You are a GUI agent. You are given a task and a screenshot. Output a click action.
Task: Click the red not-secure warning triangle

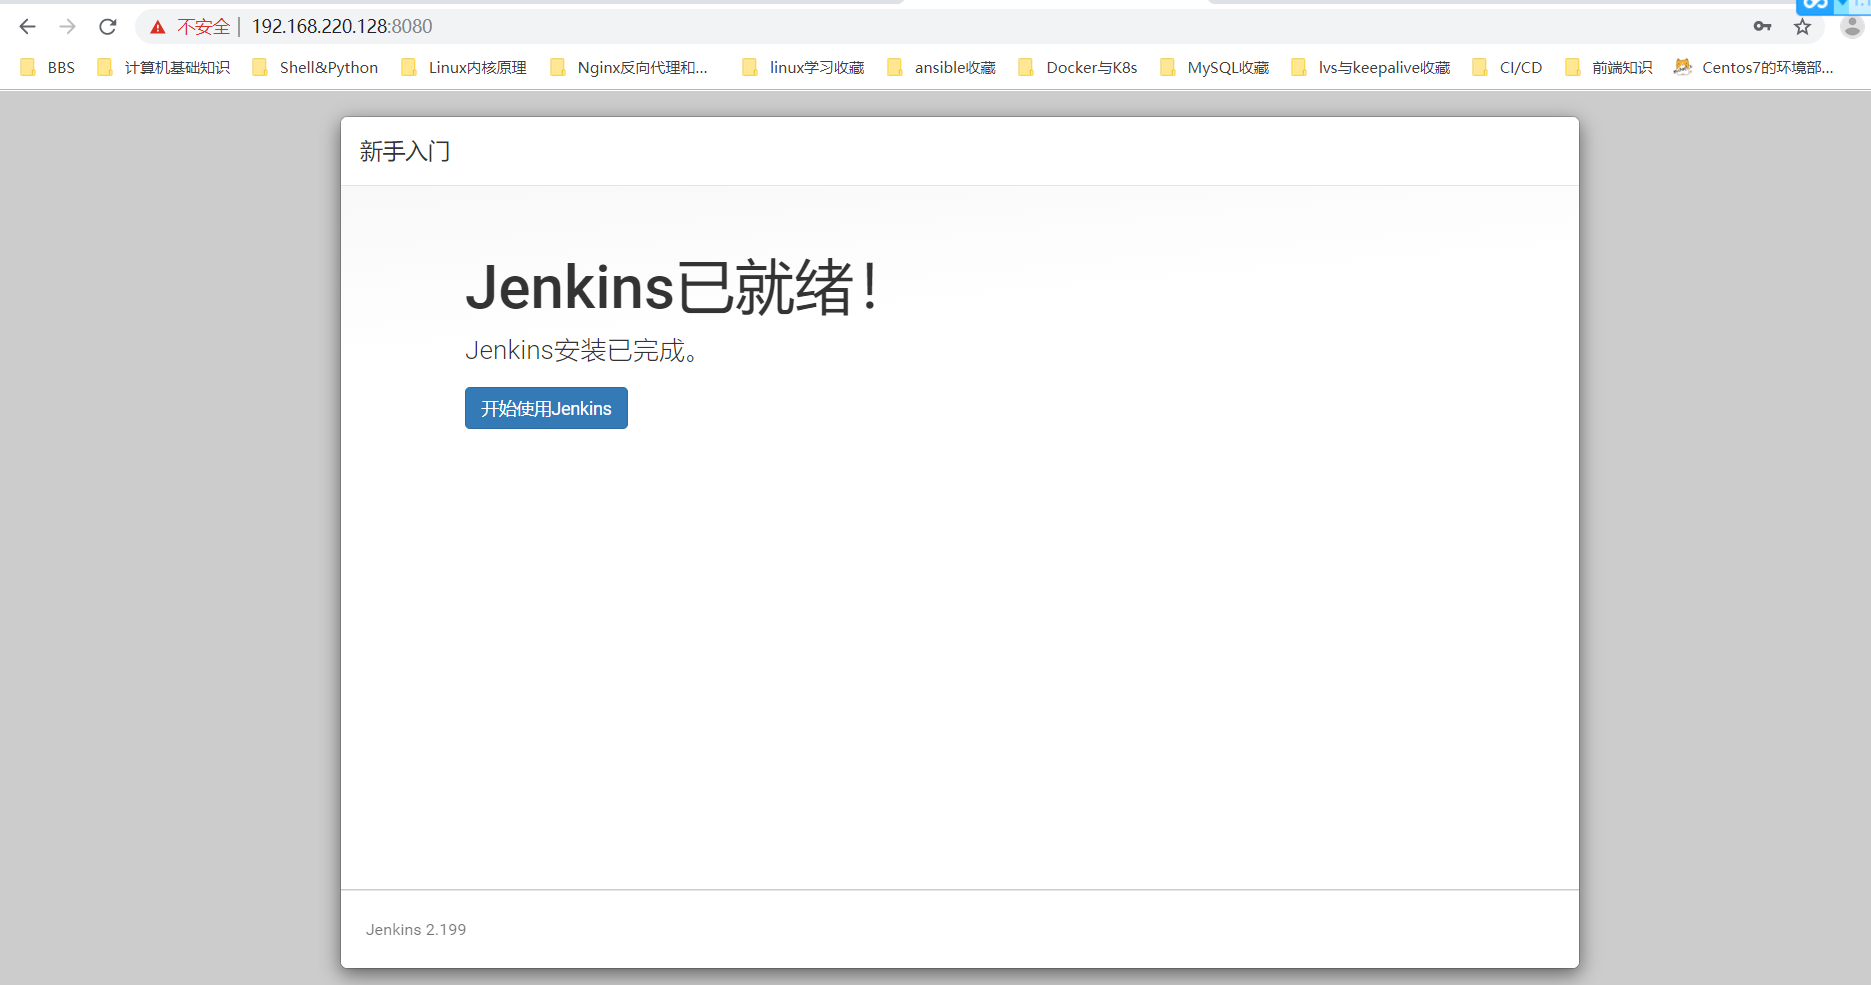click(x=158, y=27)
